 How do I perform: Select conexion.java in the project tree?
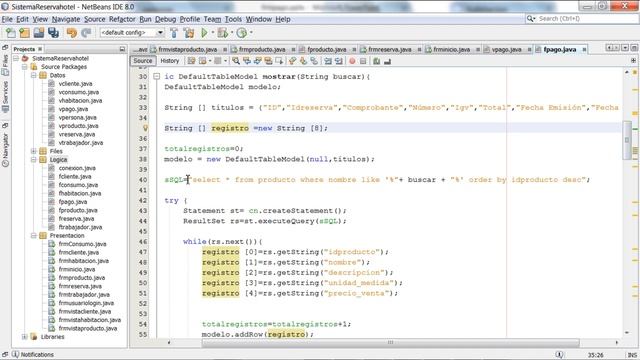pos(77,168)
